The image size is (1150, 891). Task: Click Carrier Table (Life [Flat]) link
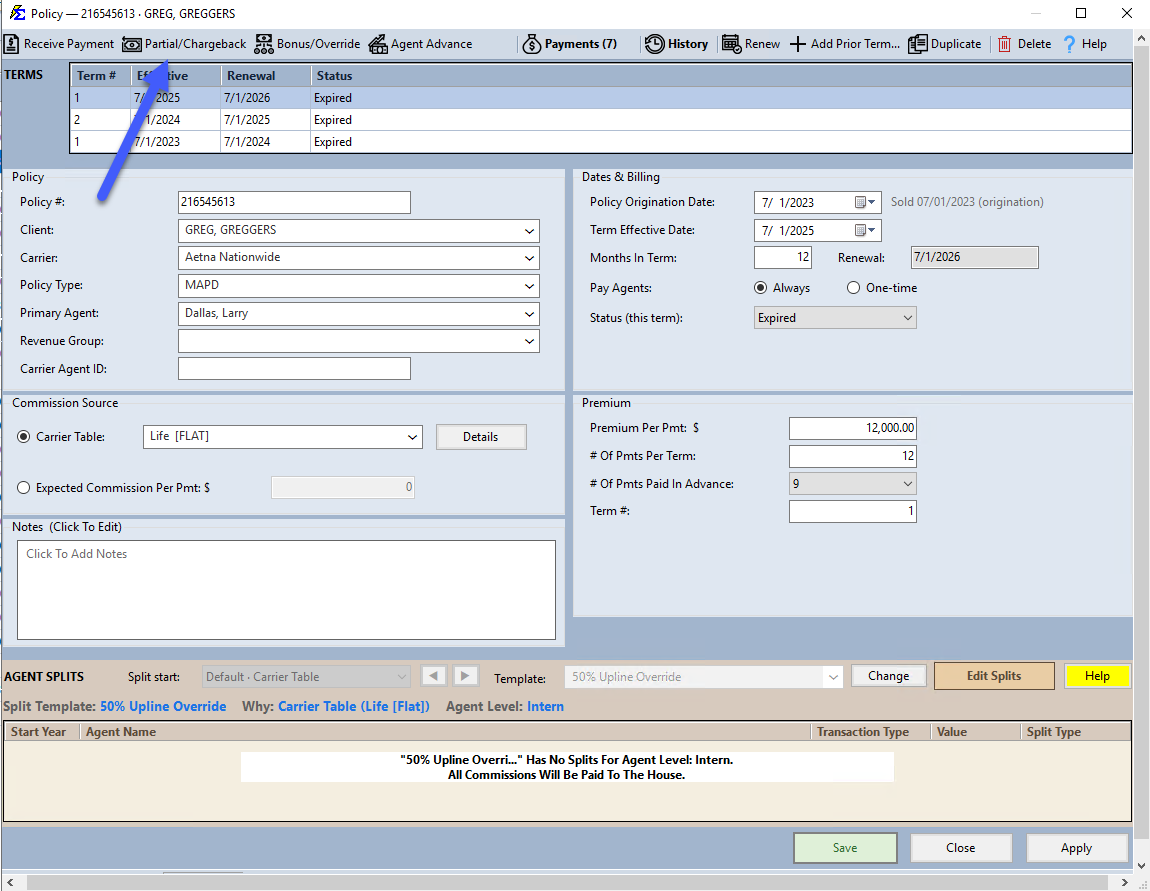pos(354,706)
